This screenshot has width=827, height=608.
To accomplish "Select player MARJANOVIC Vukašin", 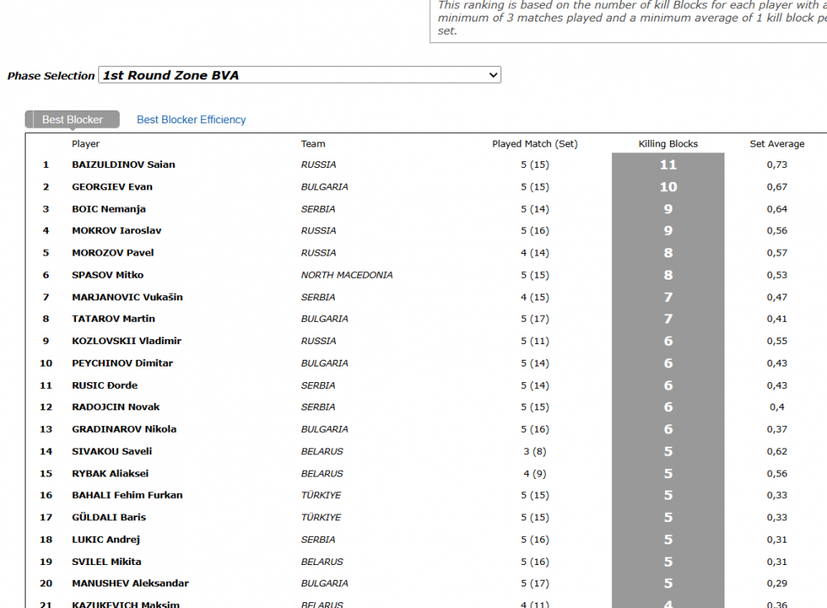I will coord(127,297).
